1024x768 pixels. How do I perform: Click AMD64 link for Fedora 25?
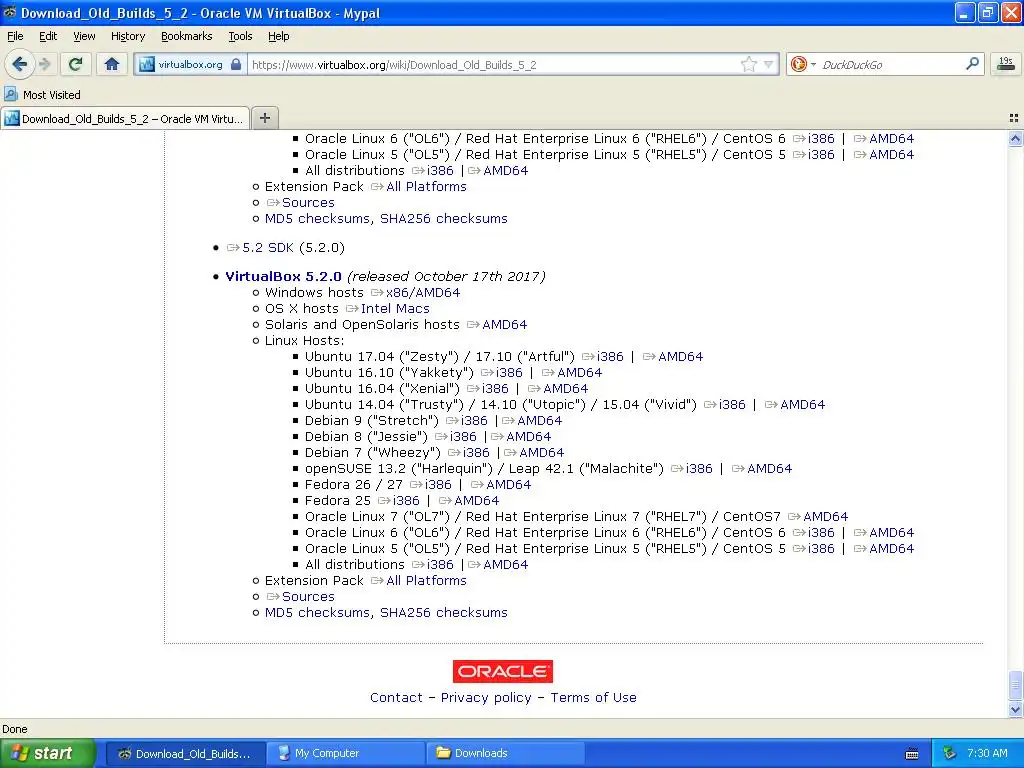pyautogui.click(x=476, y=500)
